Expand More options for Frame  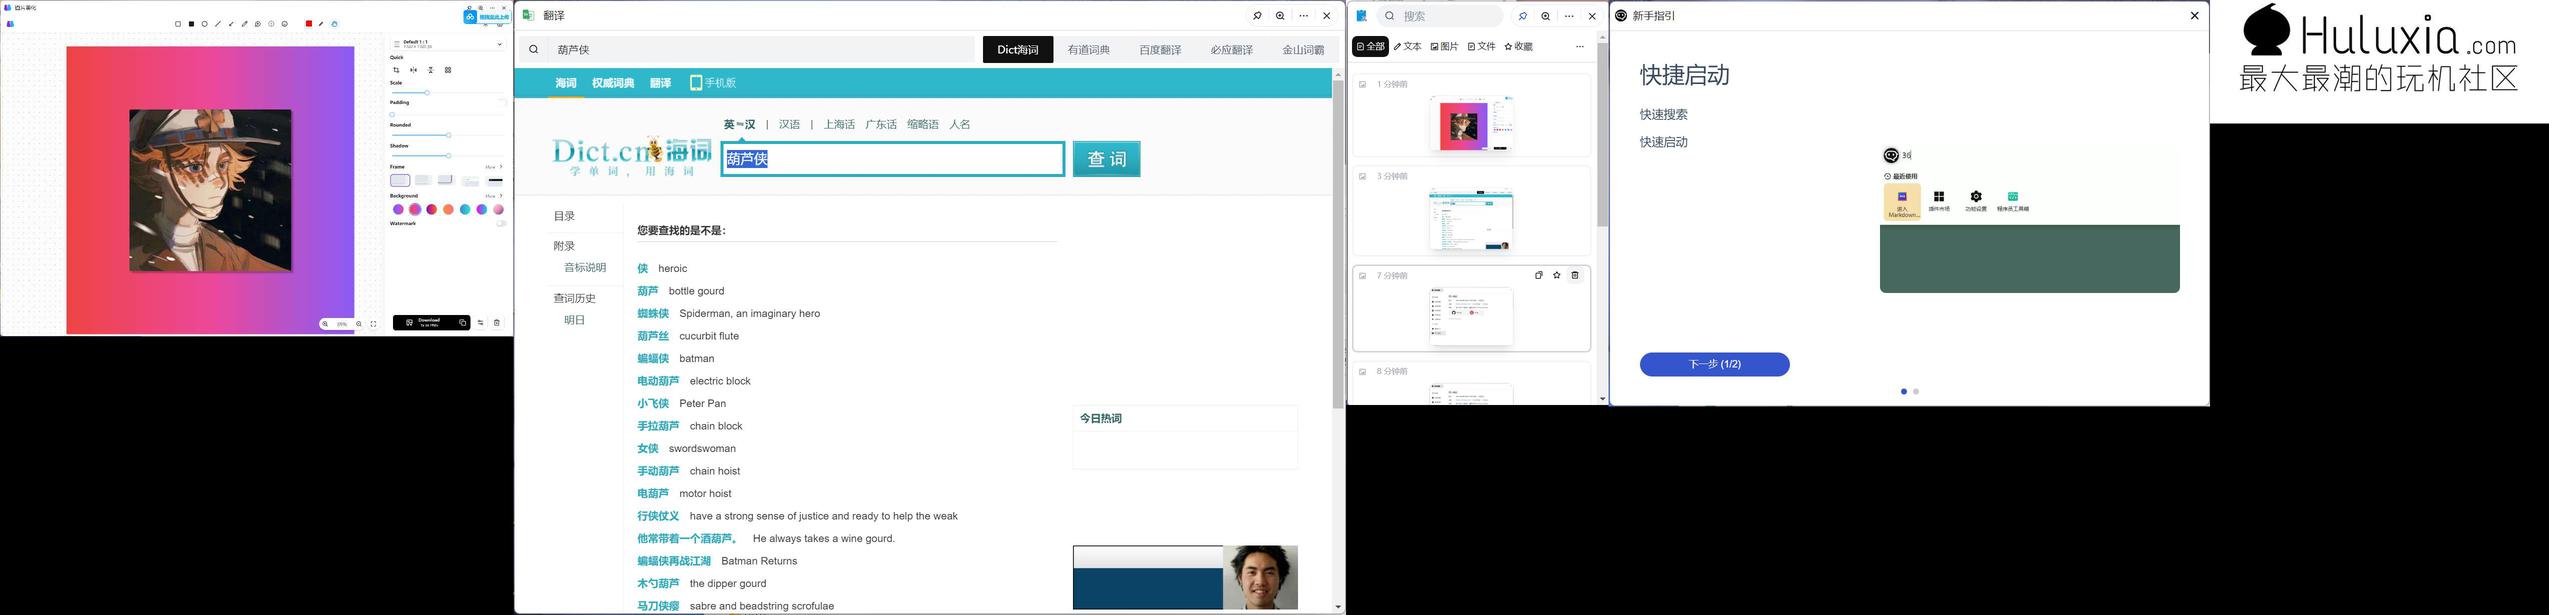[x=494, y=167]
